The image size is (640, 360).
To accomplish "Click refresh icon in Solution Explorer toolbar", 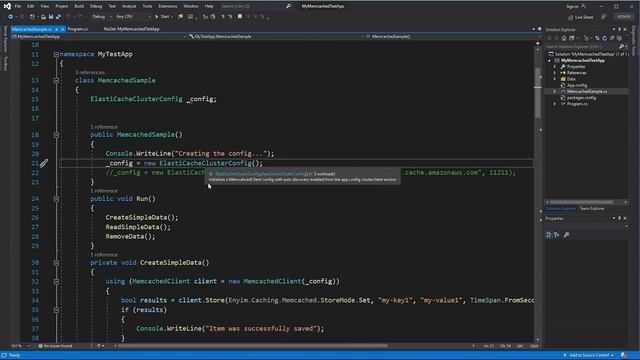I will coord(604,38).
